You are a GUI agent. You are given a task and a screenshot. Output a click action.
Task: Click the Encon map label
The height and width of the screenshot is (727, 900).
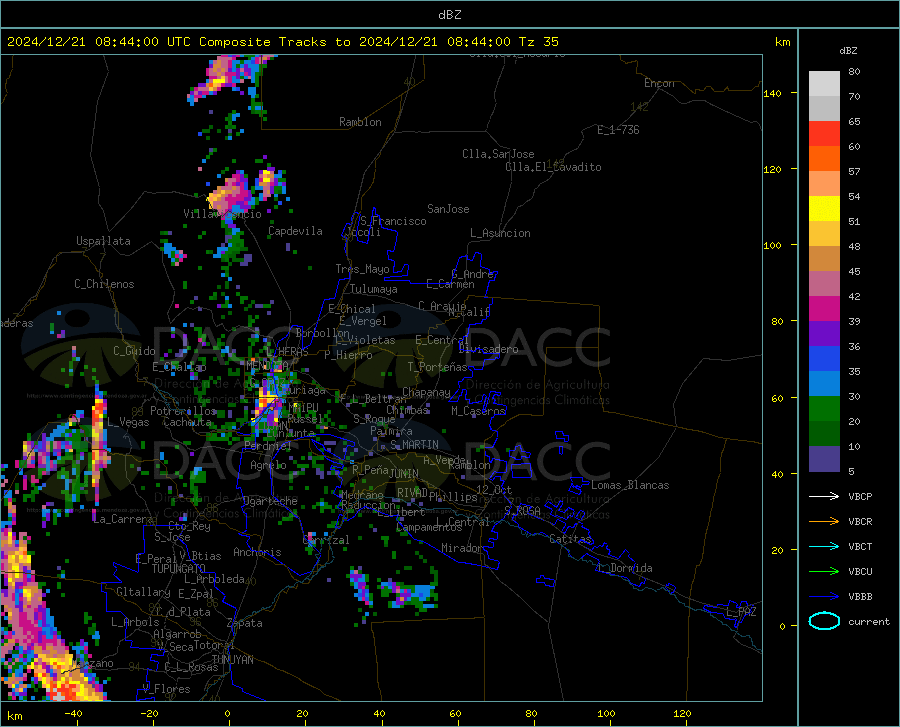659,83
